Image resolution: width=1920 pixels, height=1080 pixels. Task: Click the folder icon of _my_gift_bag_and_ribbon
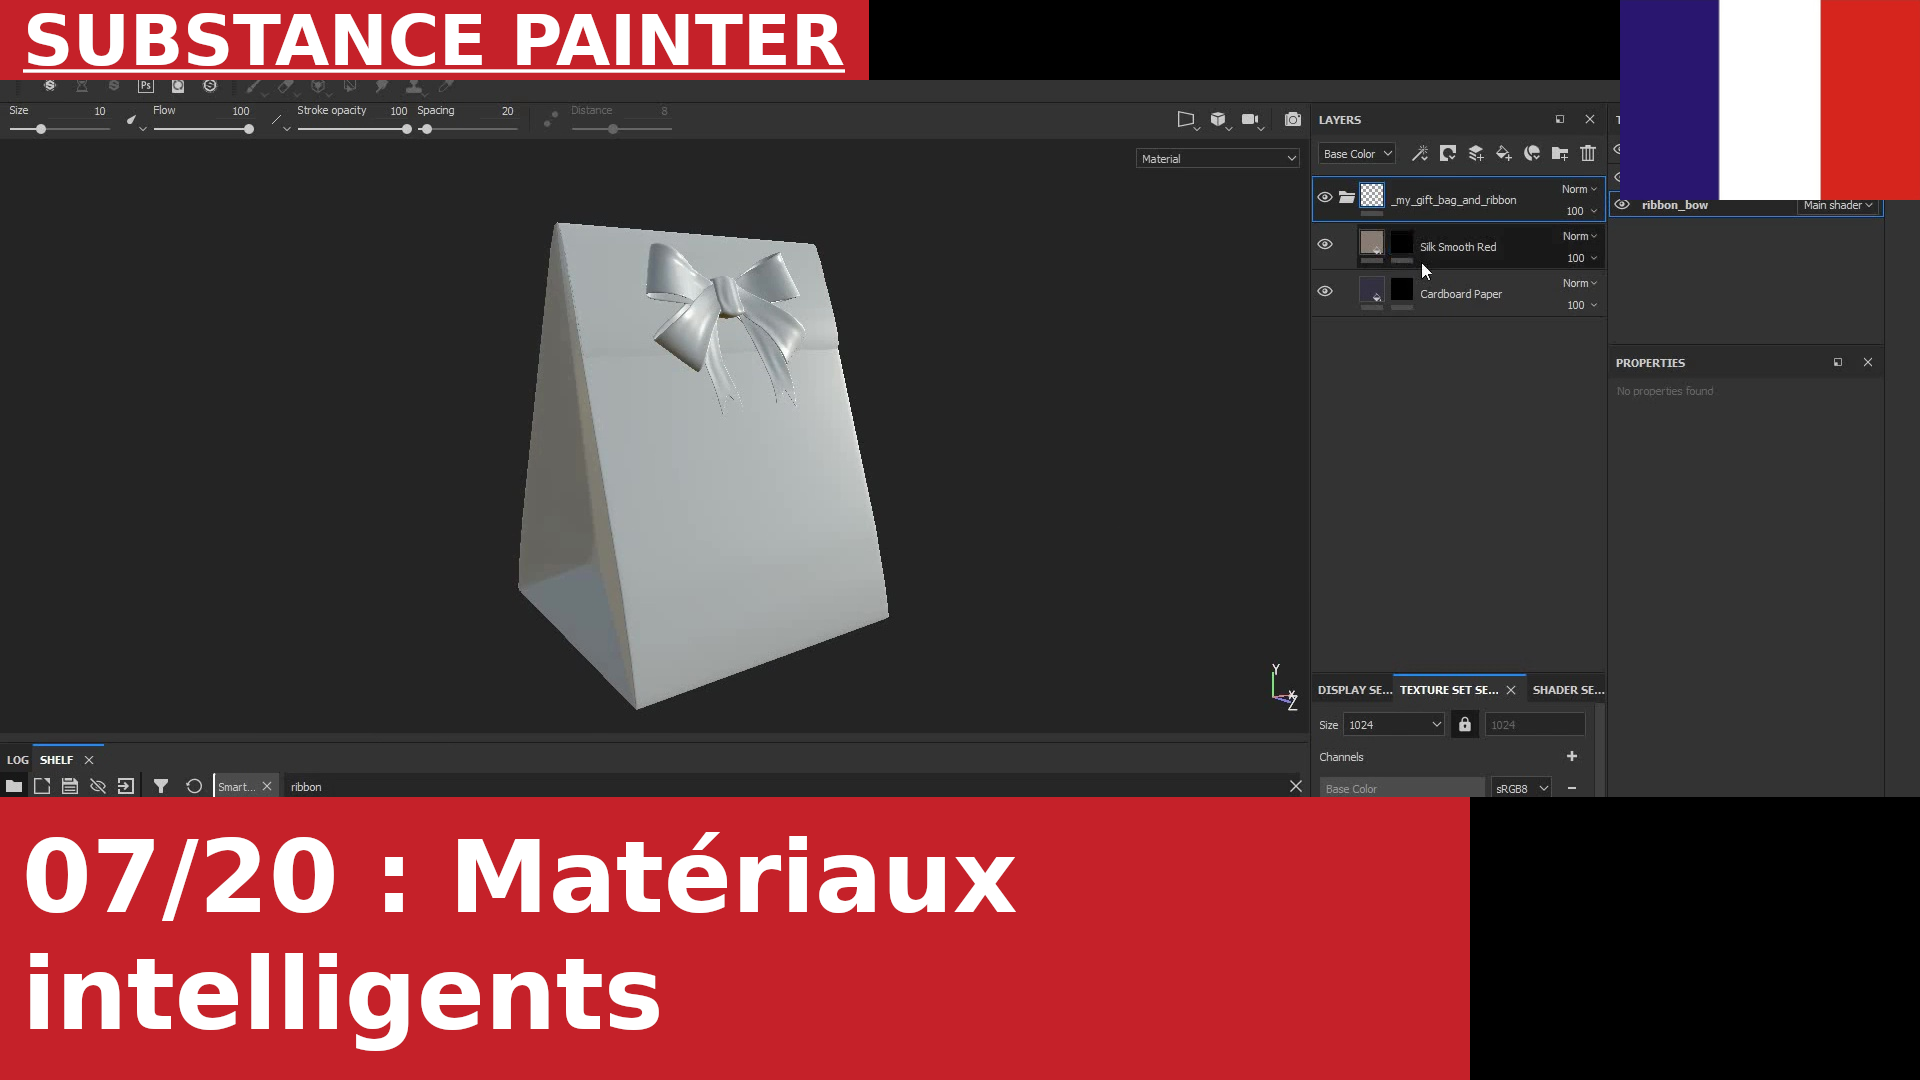[1347, 197]
